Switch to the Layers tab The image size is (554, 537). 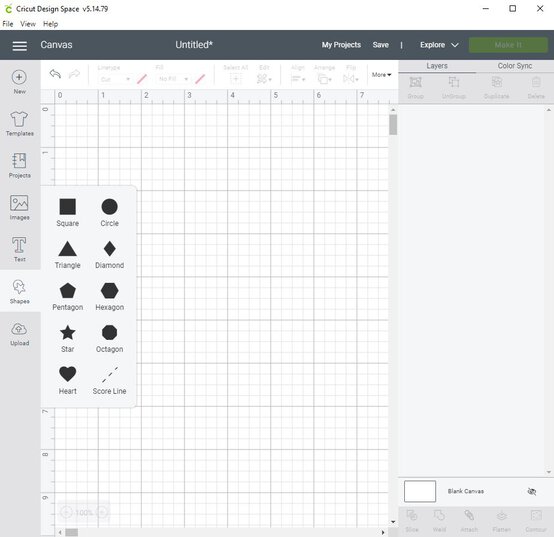(437, 66)
